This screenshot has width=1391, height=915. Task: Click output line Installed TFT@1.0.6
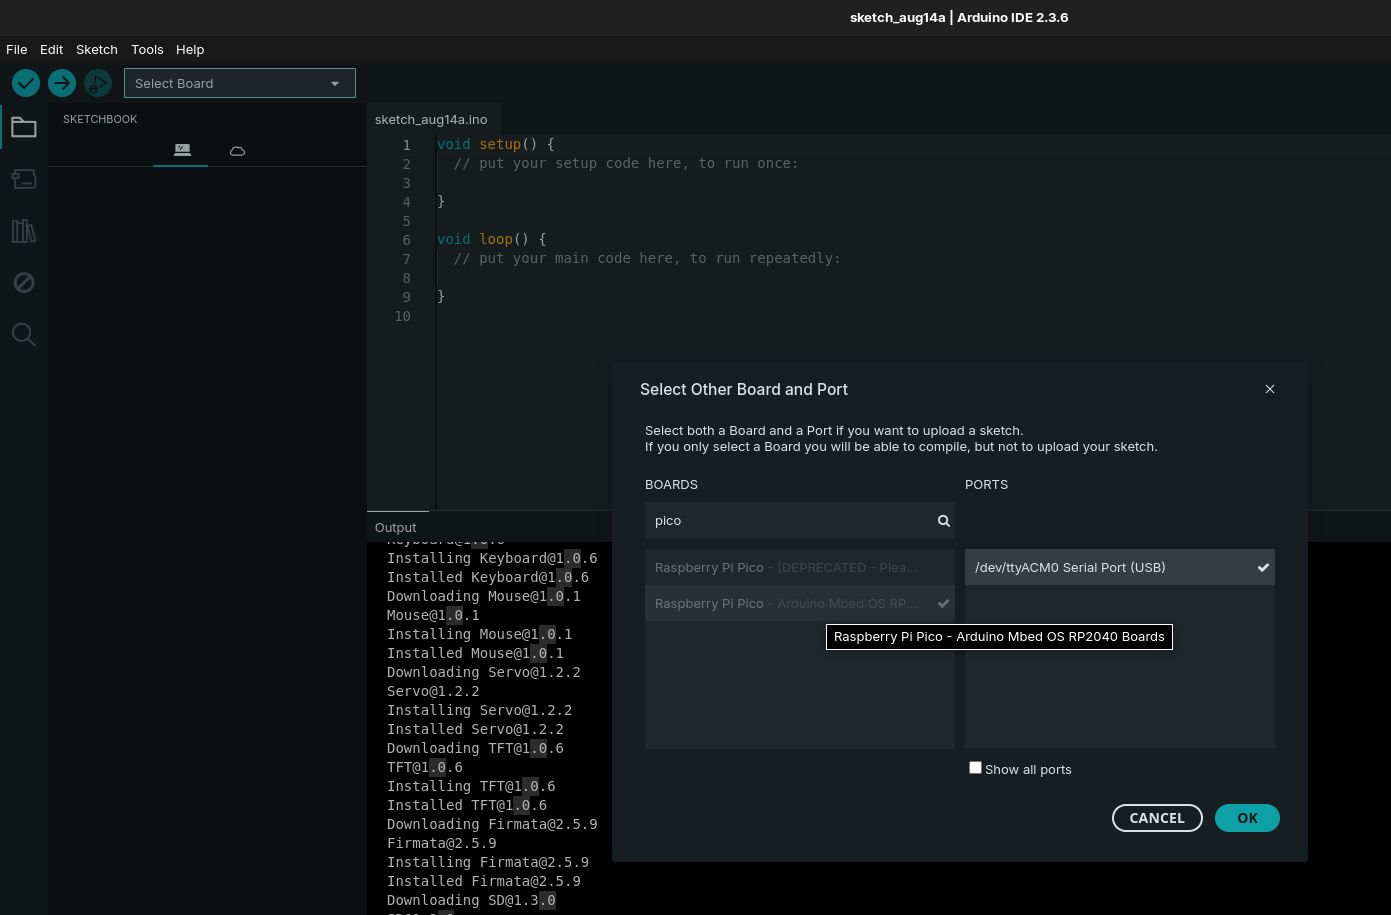click(467, 805)
